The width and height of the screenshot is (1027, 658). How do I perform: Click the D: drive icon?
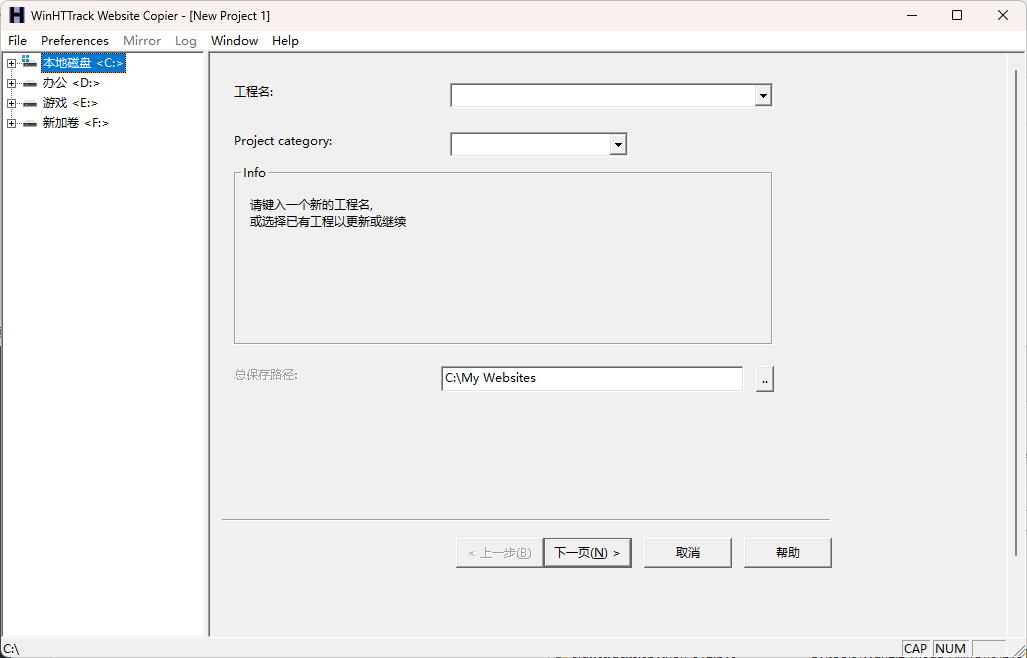tap(29, 84)
